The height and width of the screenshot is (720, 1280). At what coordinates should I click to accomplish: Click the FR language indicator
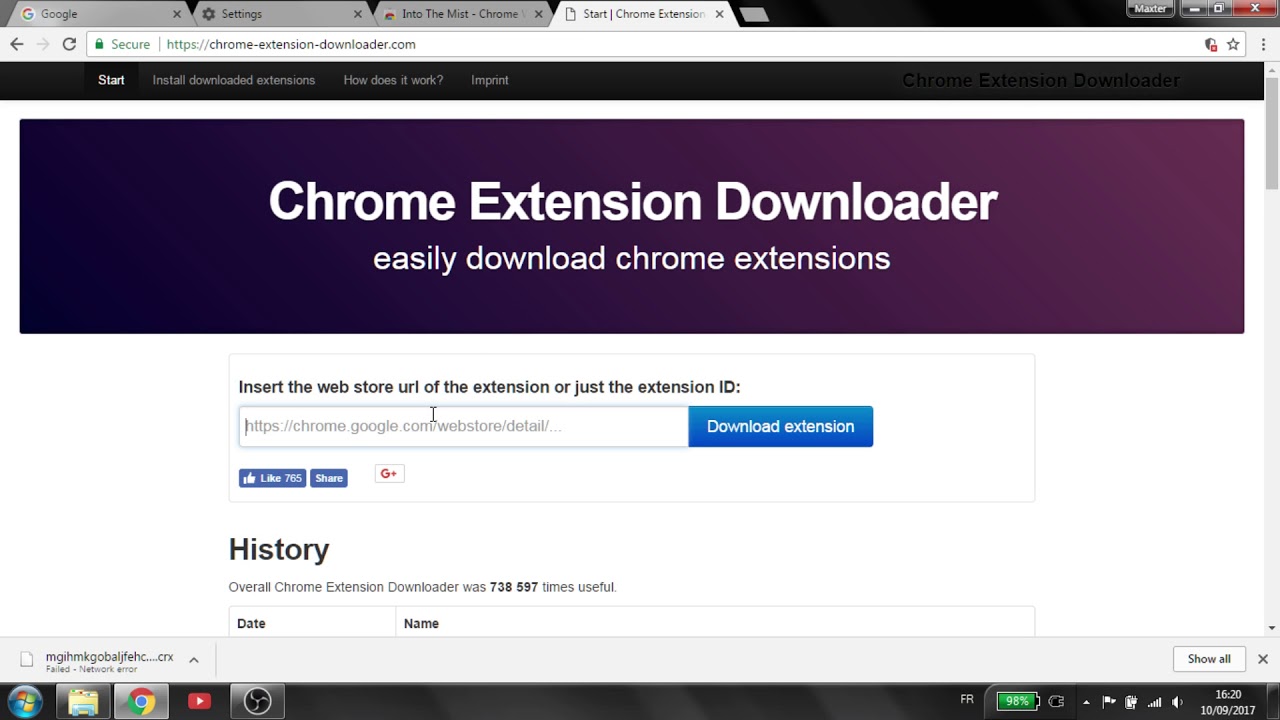point(967,700)
